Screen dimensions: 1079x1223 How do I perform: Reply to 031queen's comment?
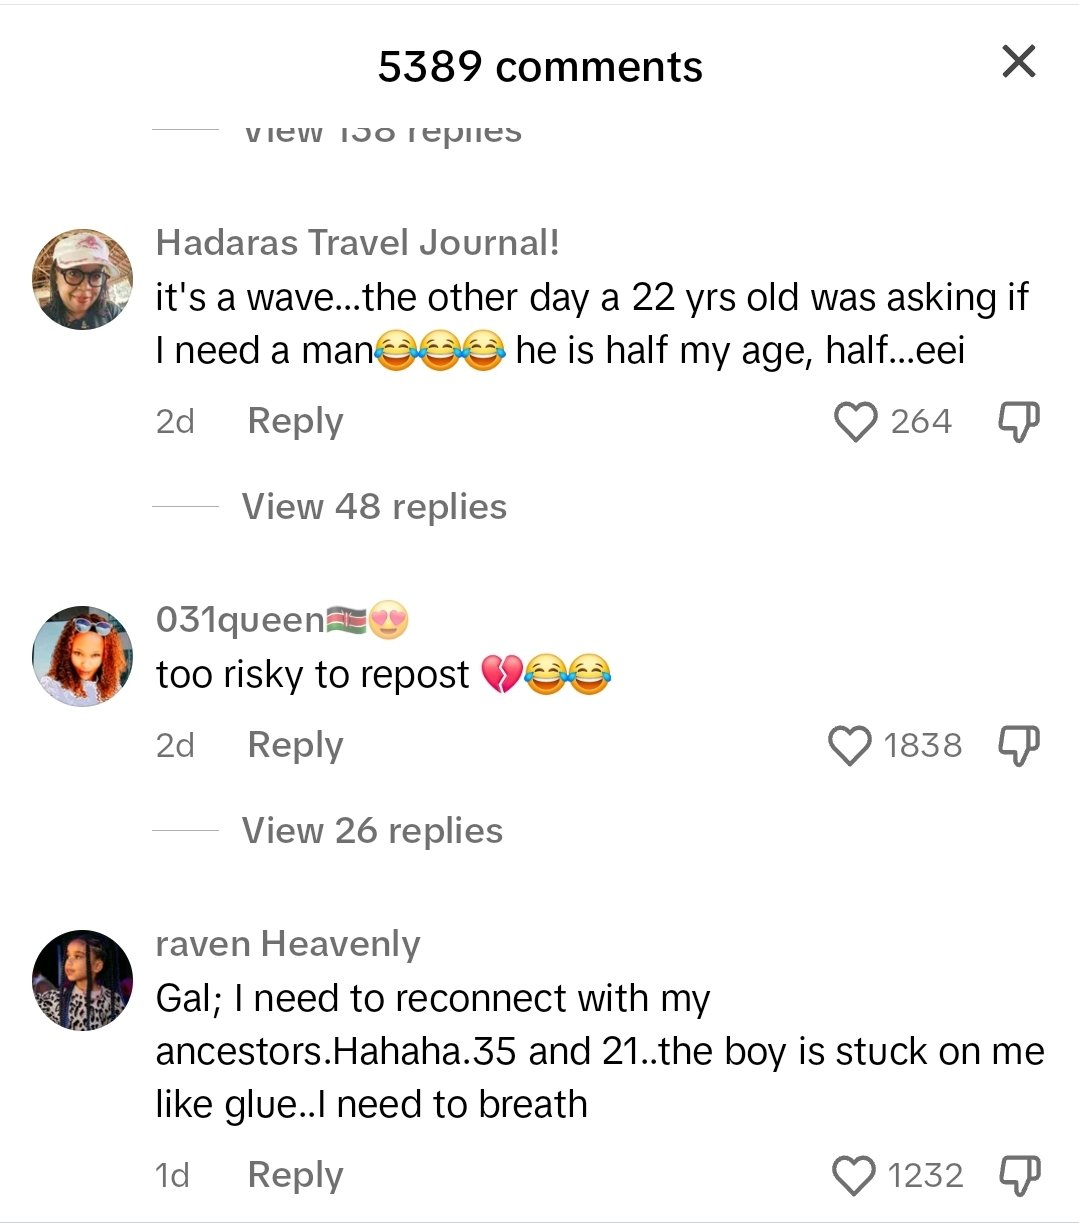coord(295,746)
